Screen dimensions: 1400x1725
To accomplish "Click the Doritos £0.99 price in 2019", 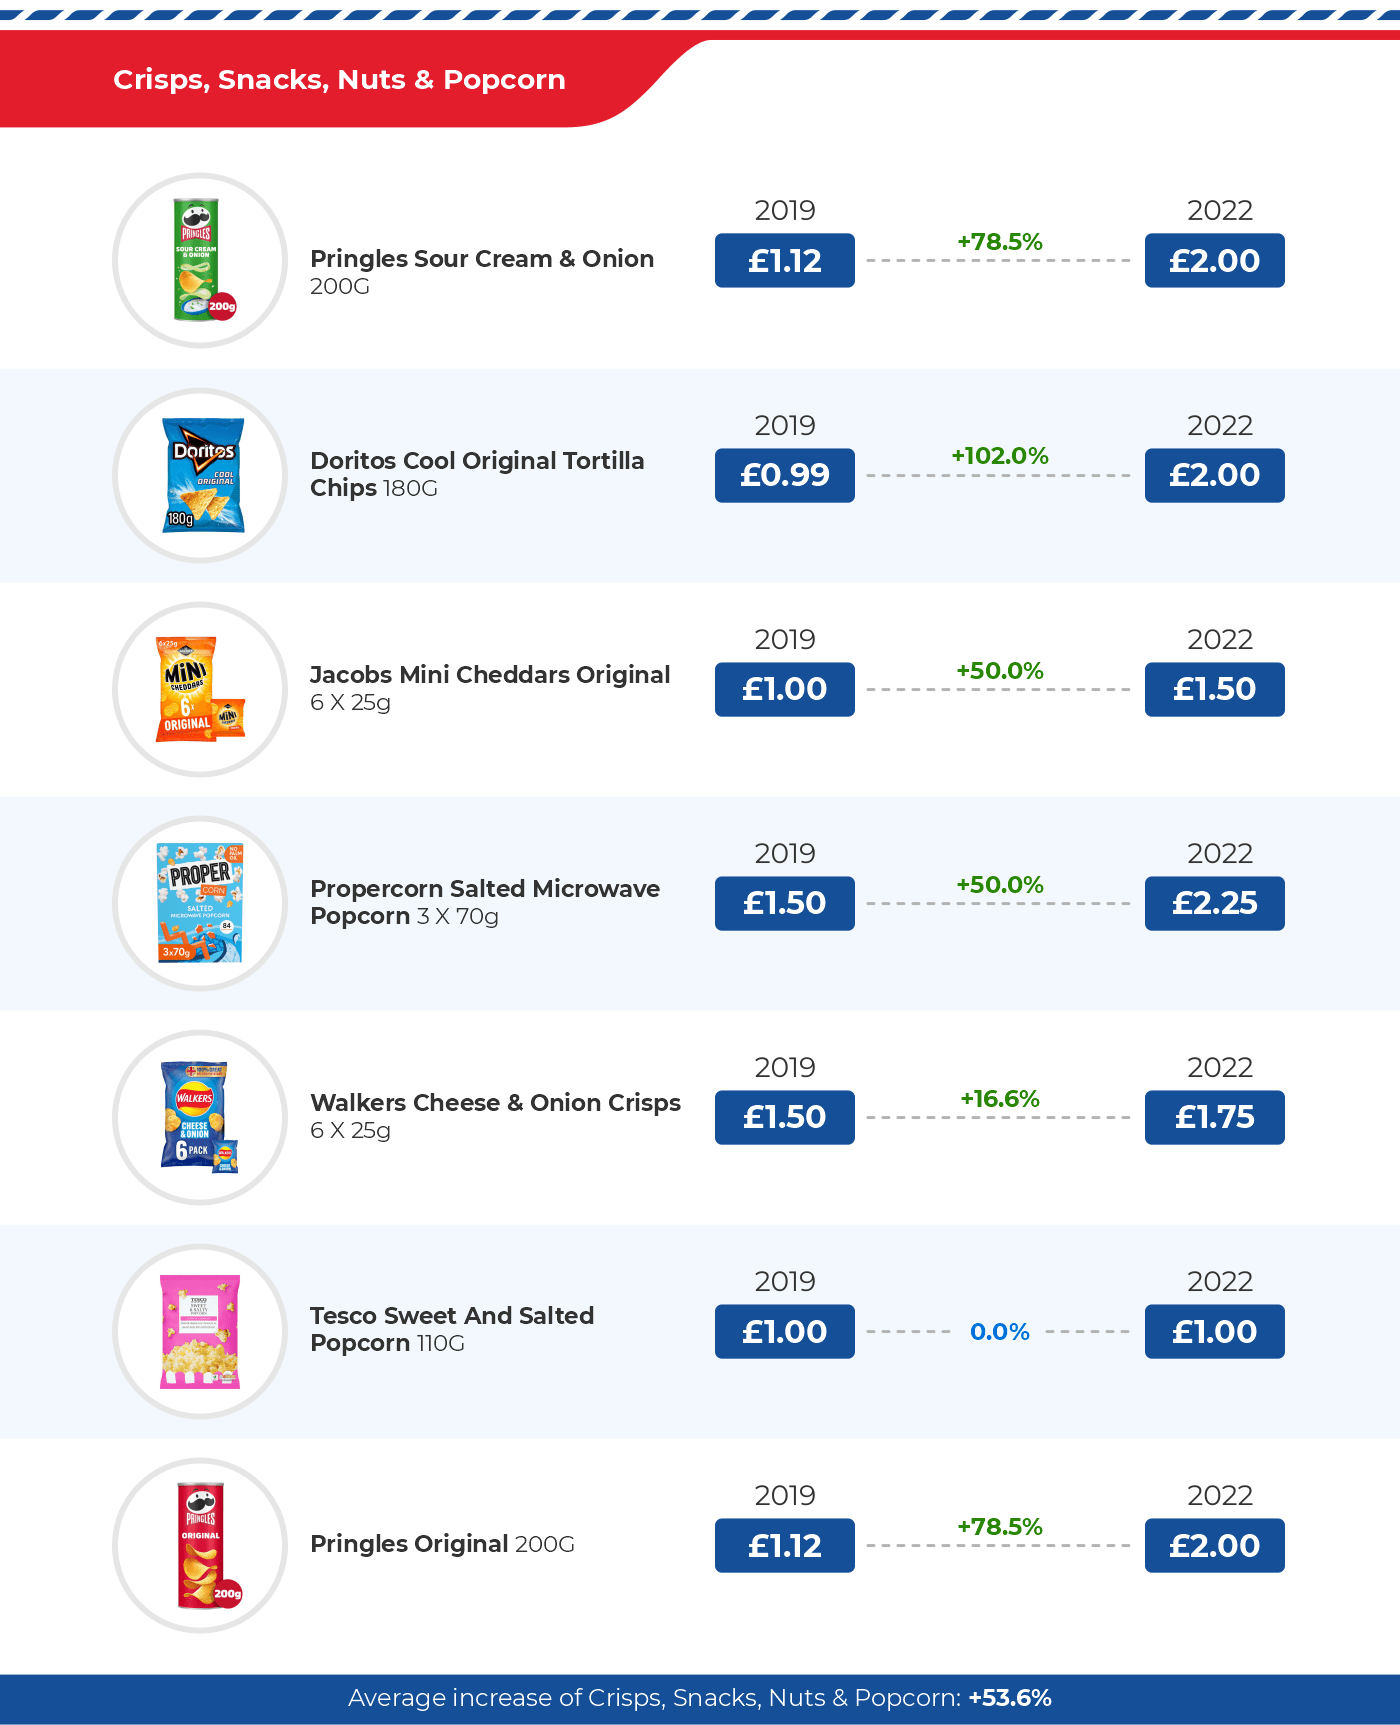I will coord(784,475).
